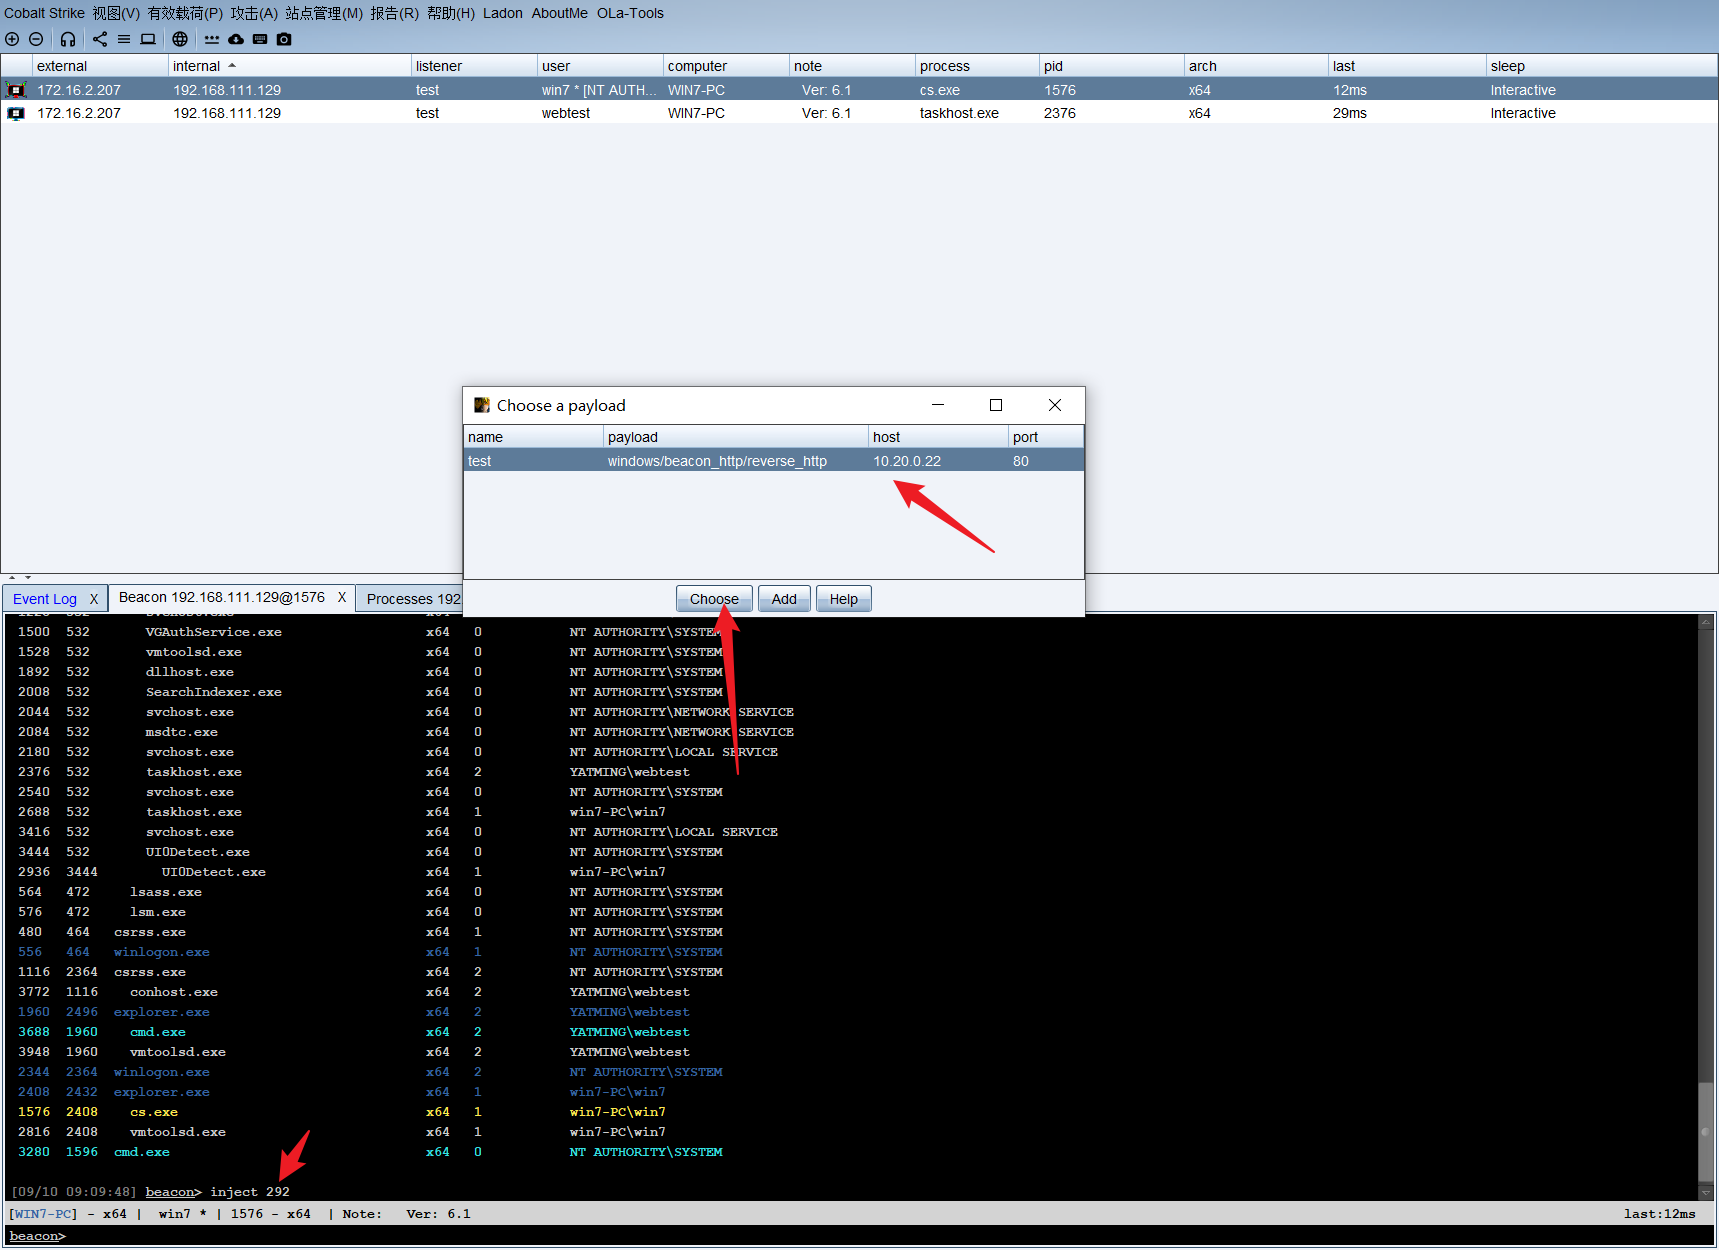This screenshot has width=1719, height=1250.
Task: Show the target table laptop icon
Action: [x=148, y=39]
